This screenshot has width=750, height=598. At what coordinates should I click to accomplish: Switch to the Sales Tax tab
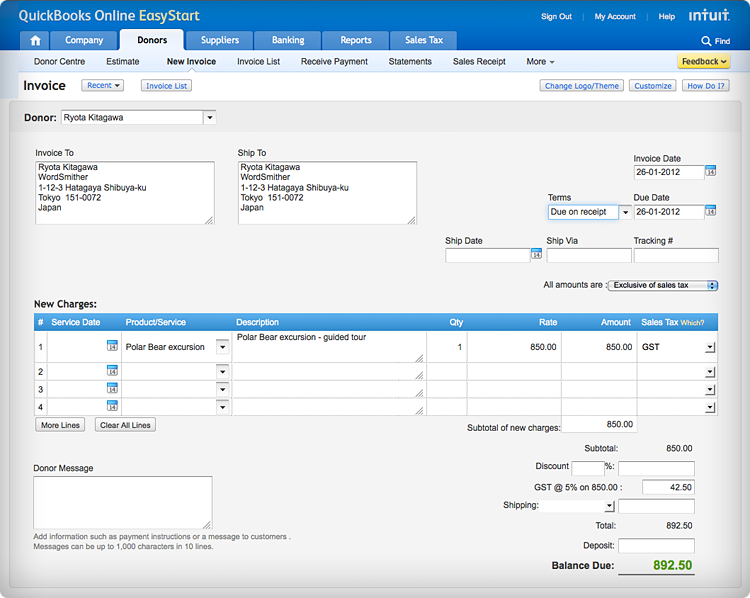point(424,40)
